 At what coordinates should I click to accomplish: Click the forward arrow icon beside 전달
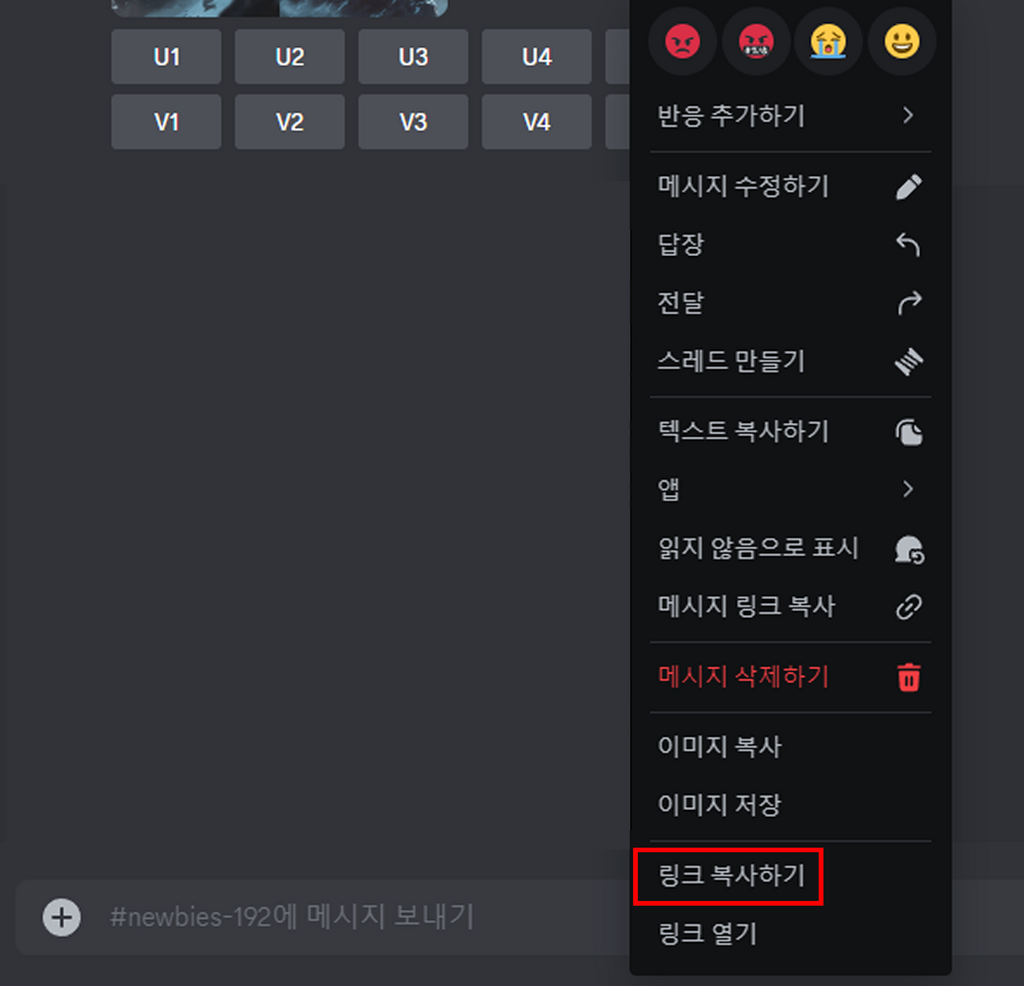908,303
